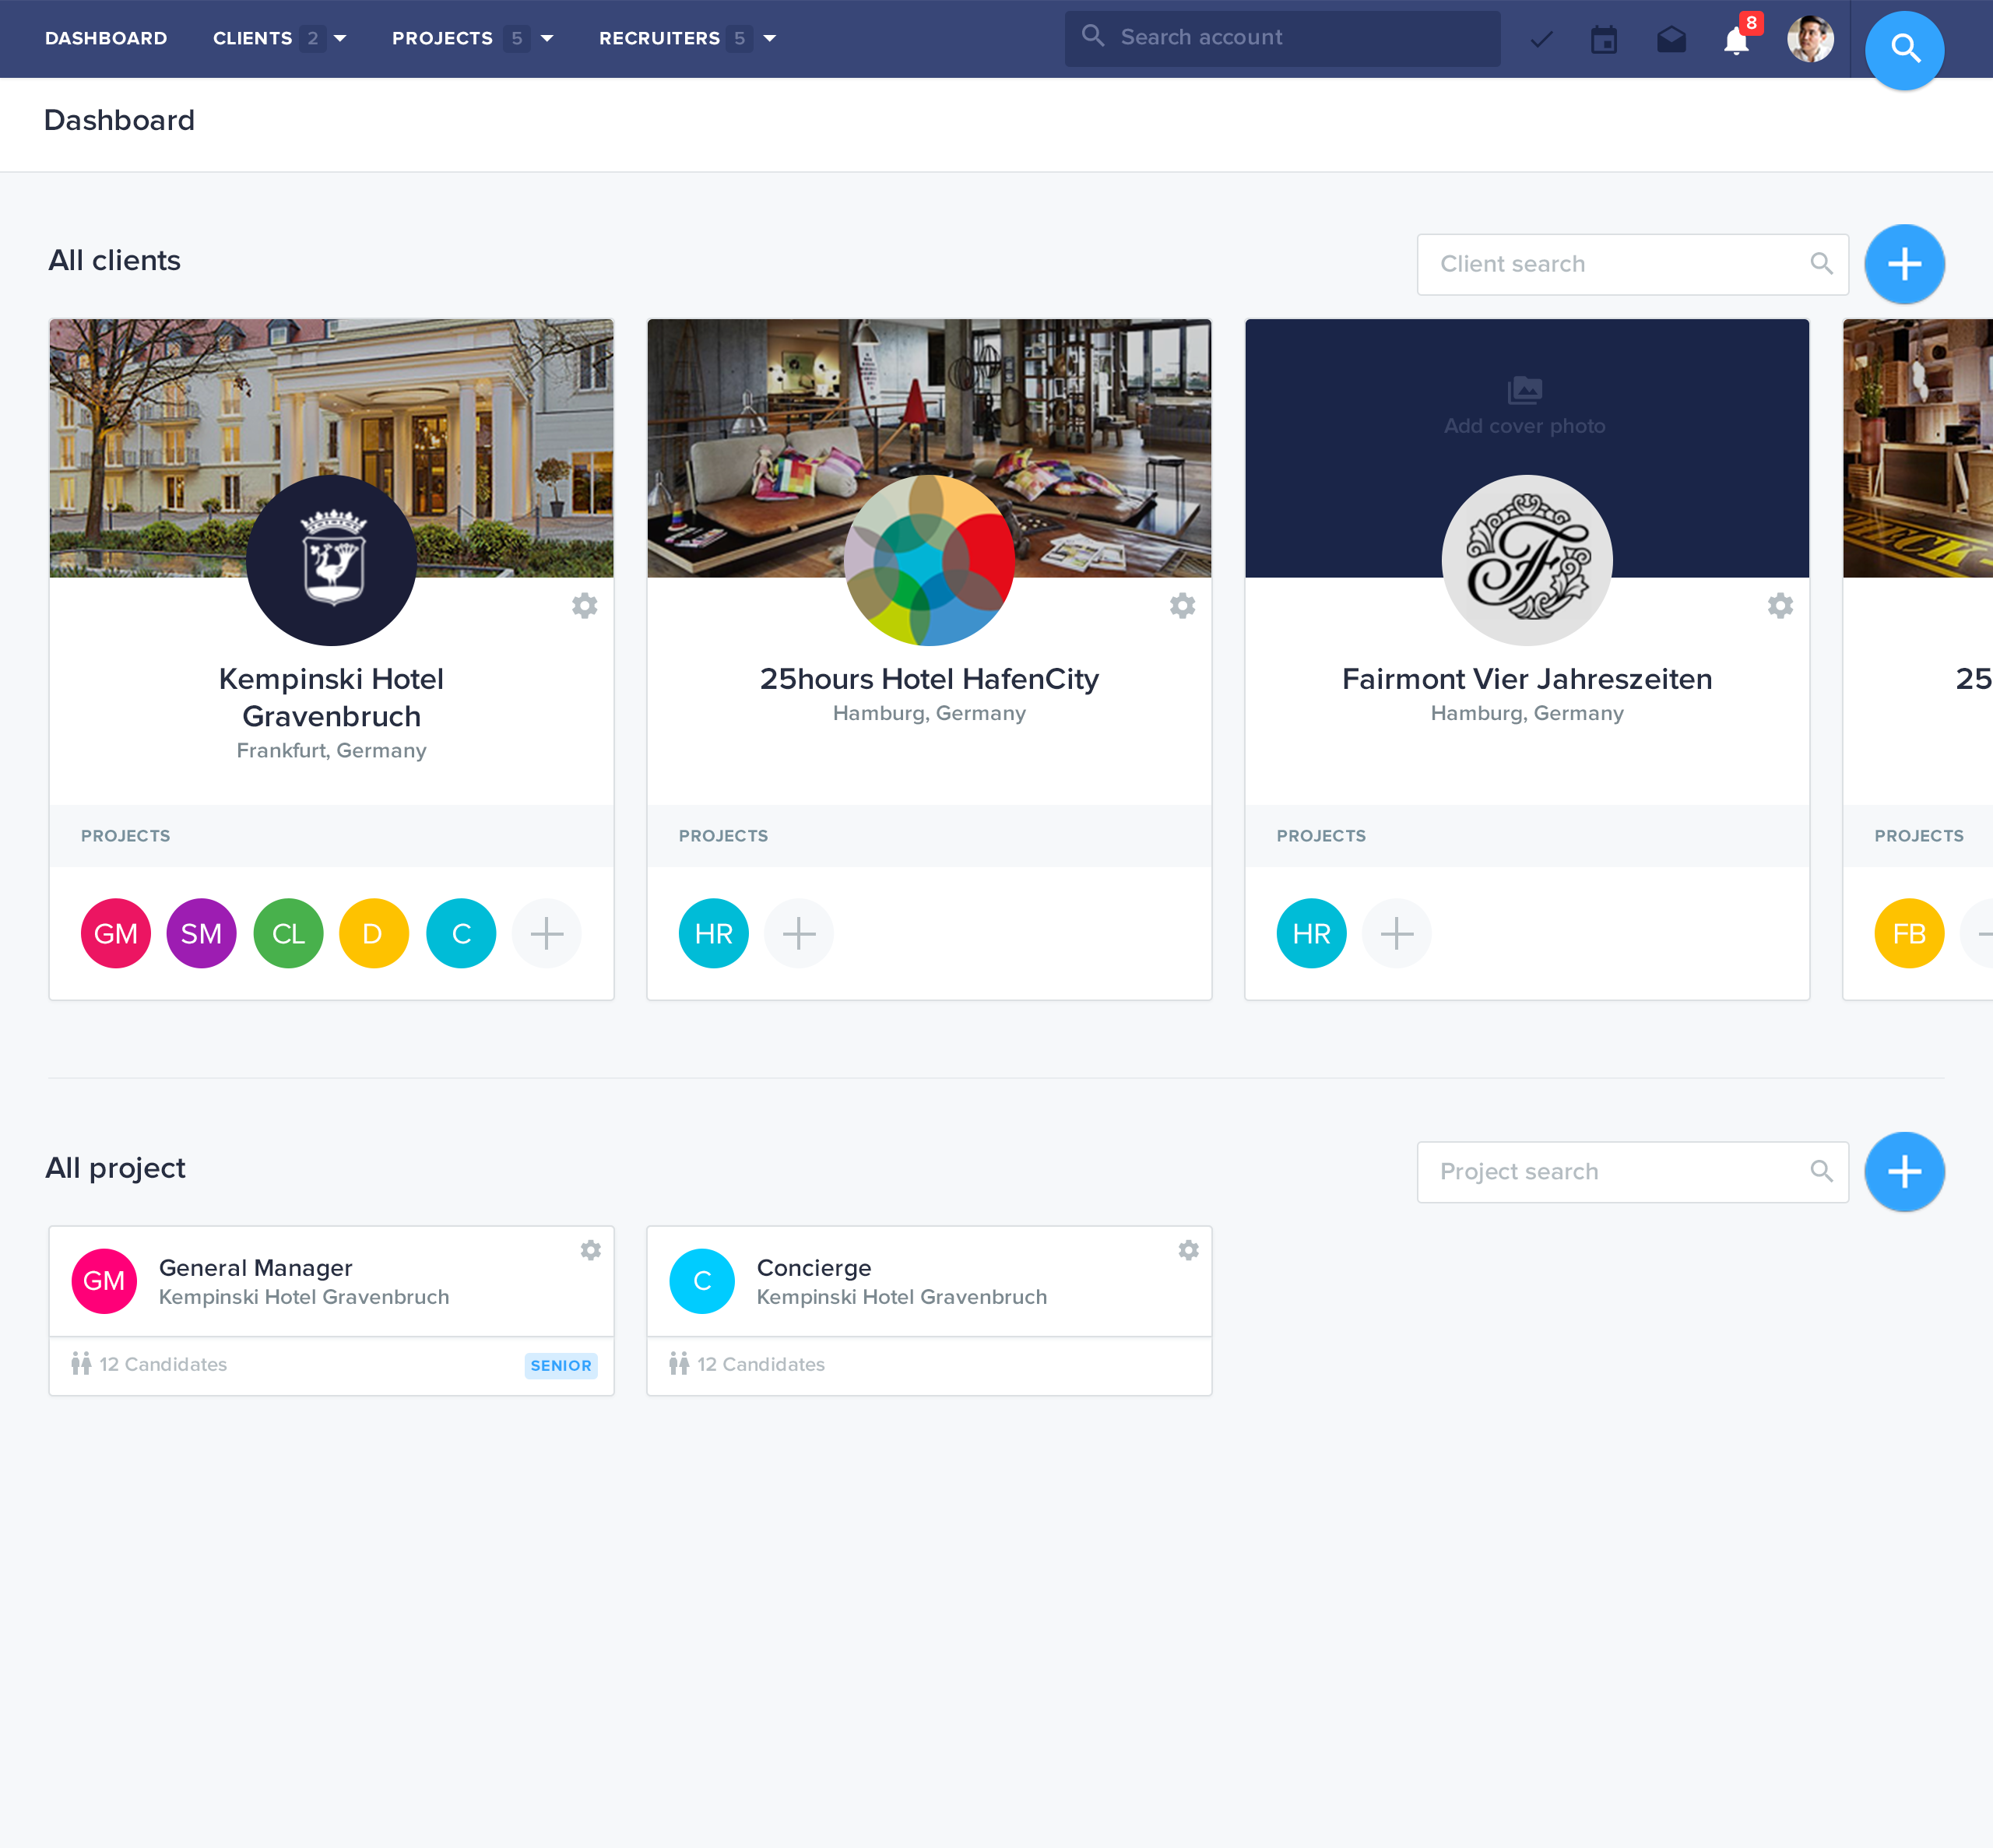The width and height of the screenshot is (1993, 1848).
Task: Open settings gear on 25hours Hotel HafenCity card
Action: [x=1183, y=606]
